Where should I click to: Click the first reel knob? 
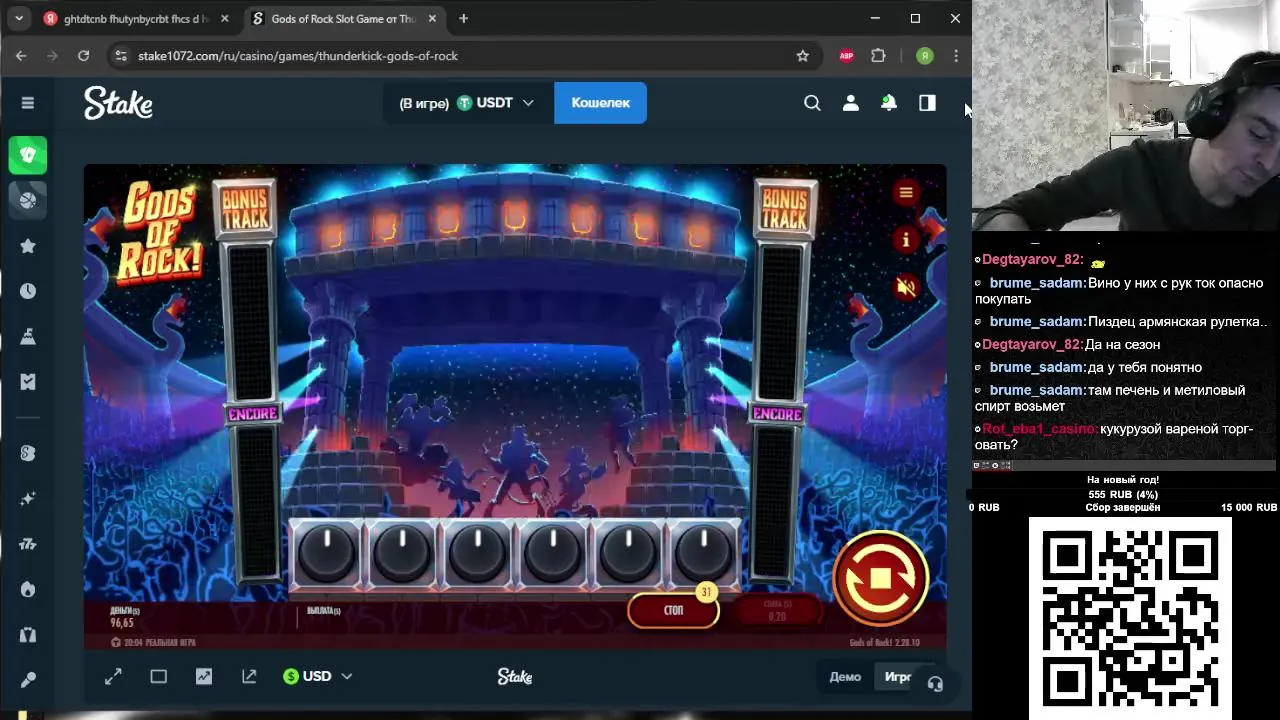pos(327,554)
